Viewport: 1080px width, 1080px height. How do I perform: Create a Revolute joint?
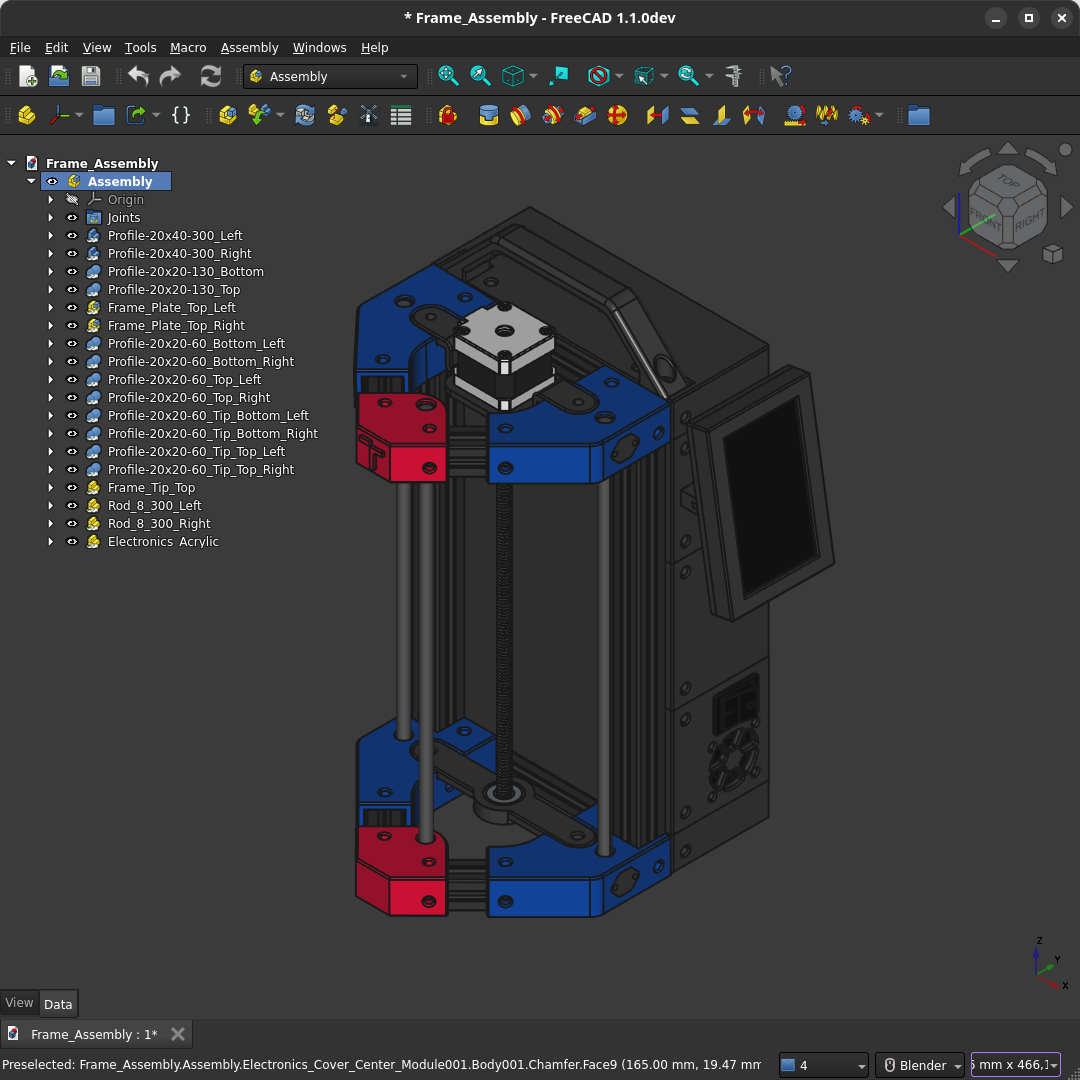click(521, 115)
